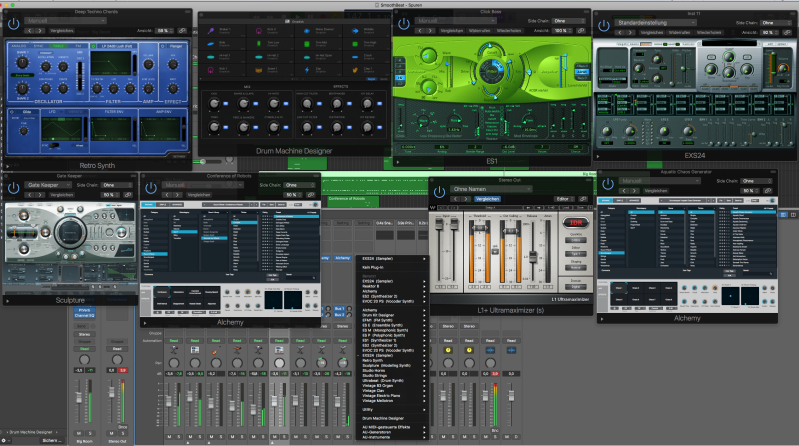The height and width of the screenshot is (446, 799).
Task: Click the Drum Machine Designer Kick mix knob
Action: (214, 103)
